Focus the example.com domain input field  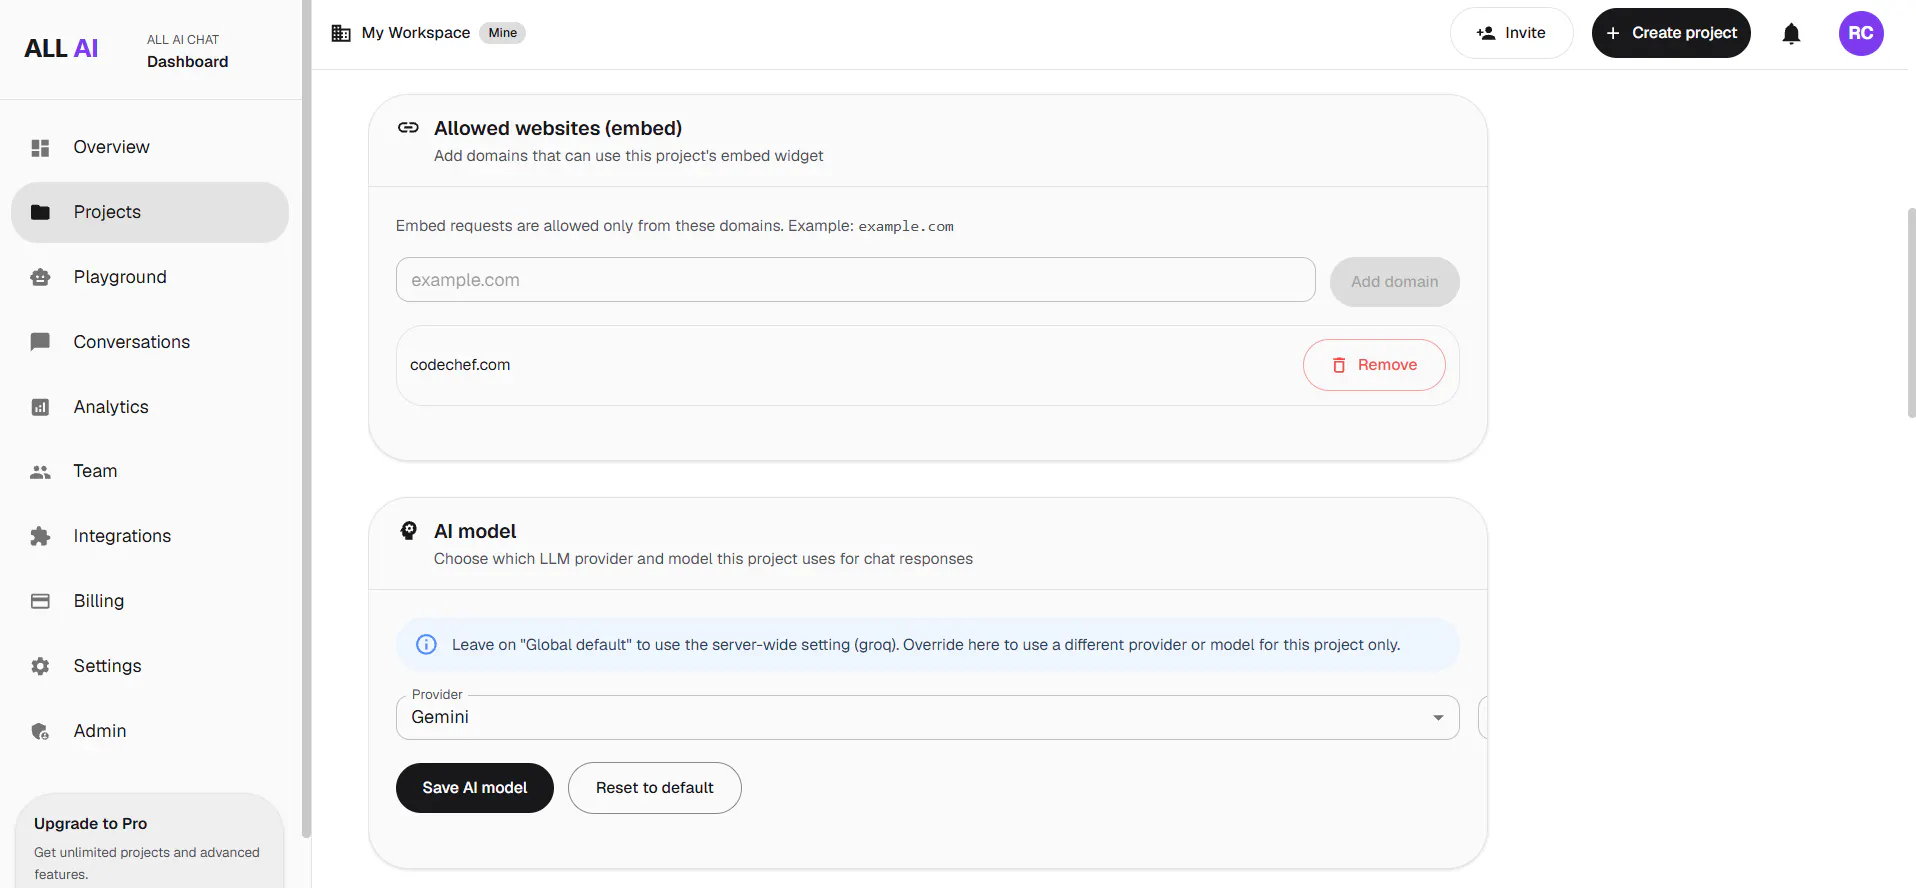click(x=855, y=280)
